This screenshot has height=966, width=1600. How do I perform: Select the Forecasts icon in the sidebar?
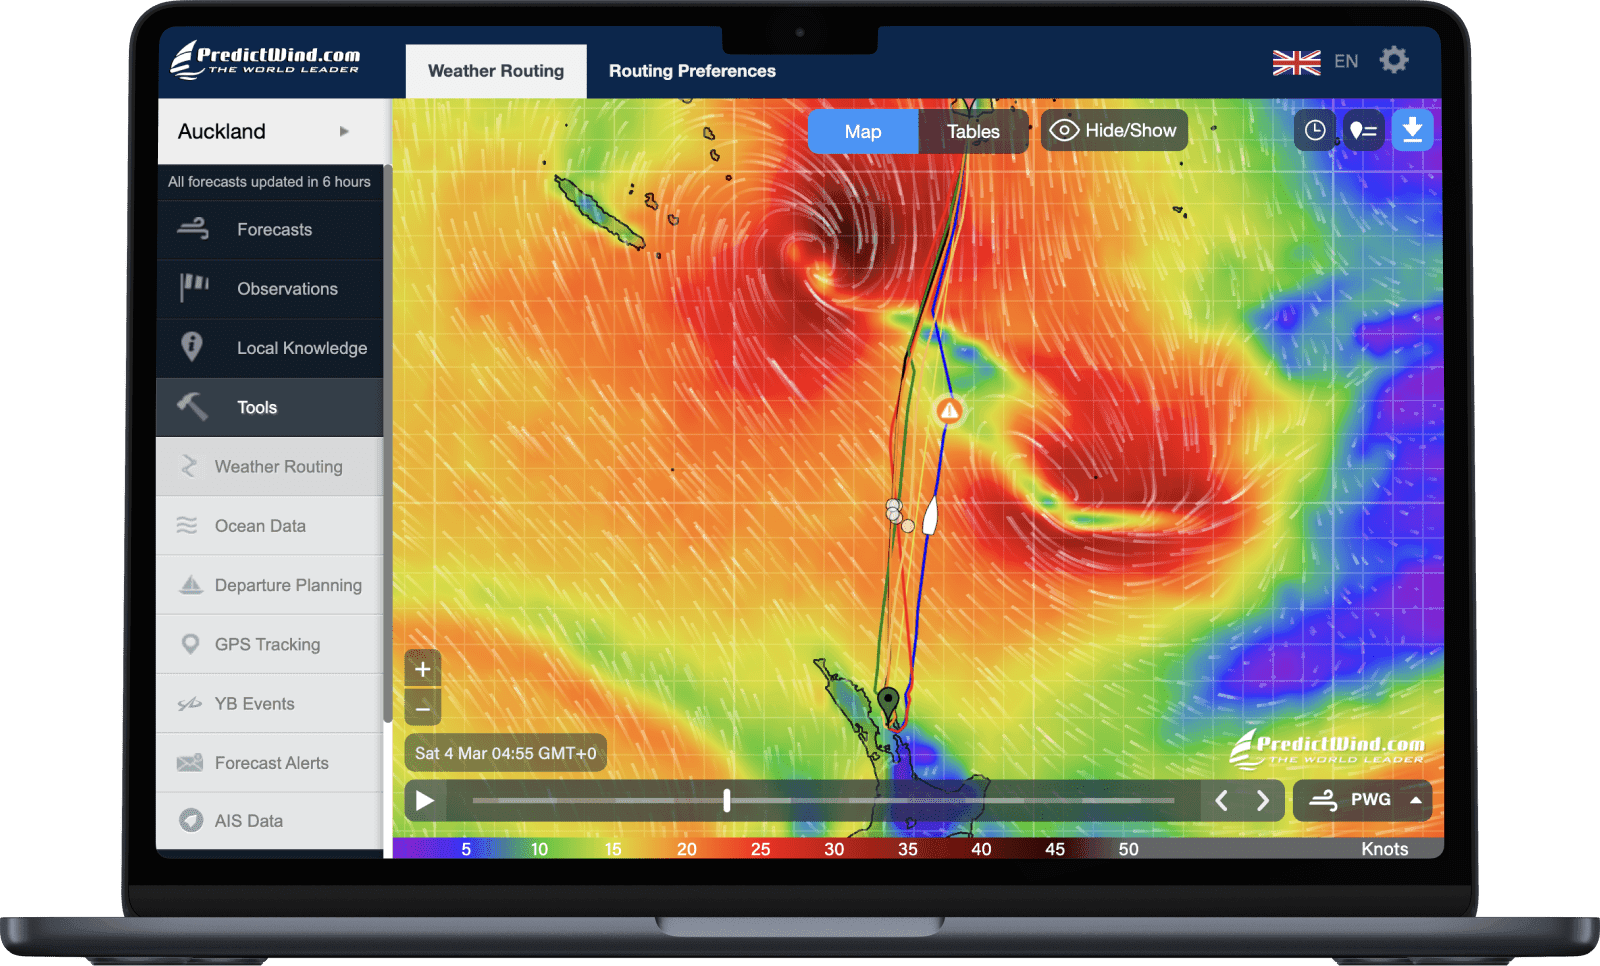pyautogui.click(x=193, y=229)
